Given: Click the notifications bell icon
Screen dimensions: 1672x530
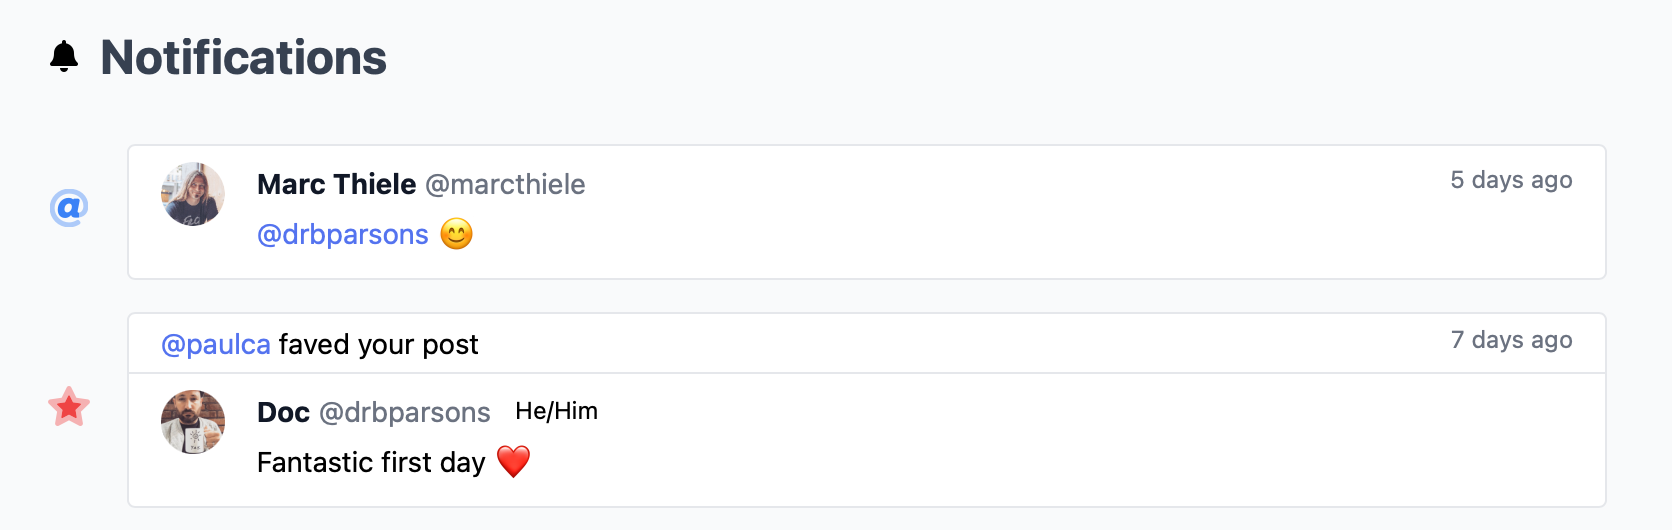Looking at the screenshot, I should (64, 57).
